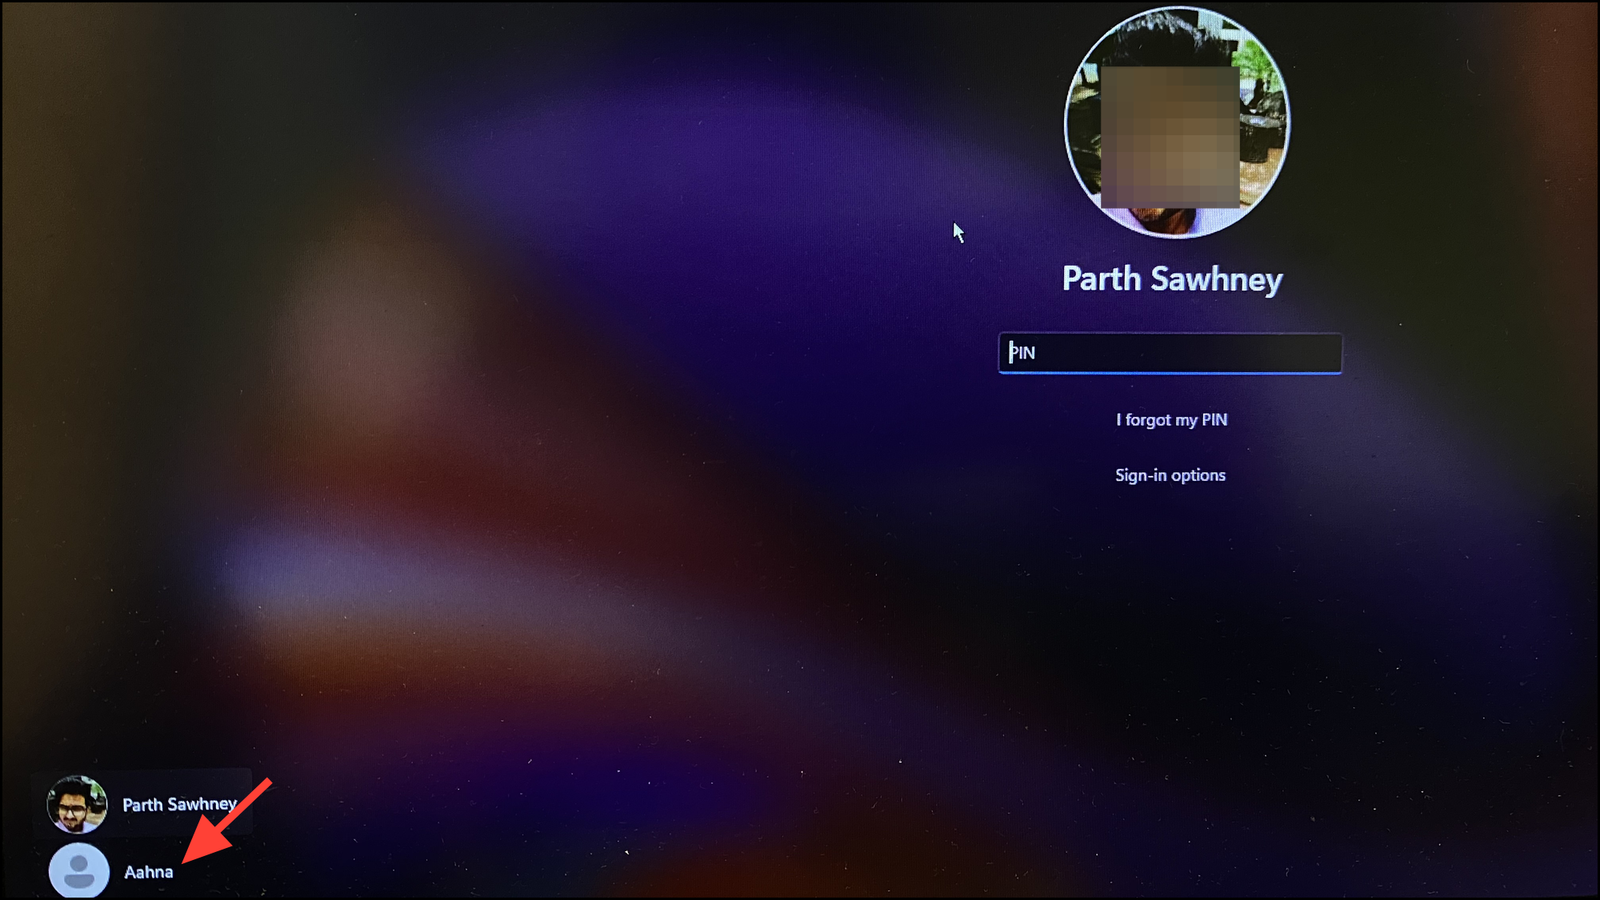Expand the Sign-in options list

tap(1170, 475)
